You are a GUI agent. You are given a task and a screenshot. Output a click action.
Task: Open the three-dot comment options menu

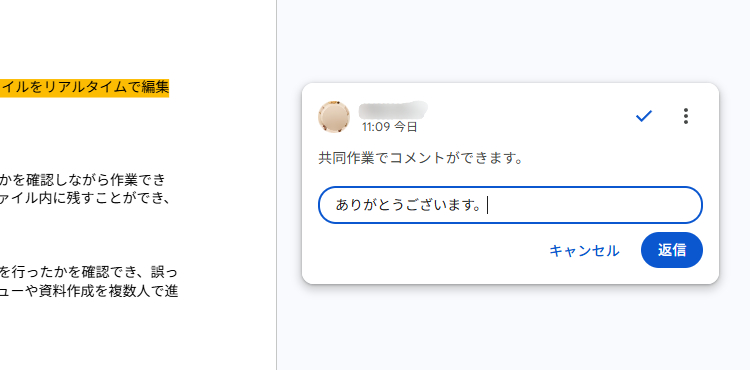686,116
